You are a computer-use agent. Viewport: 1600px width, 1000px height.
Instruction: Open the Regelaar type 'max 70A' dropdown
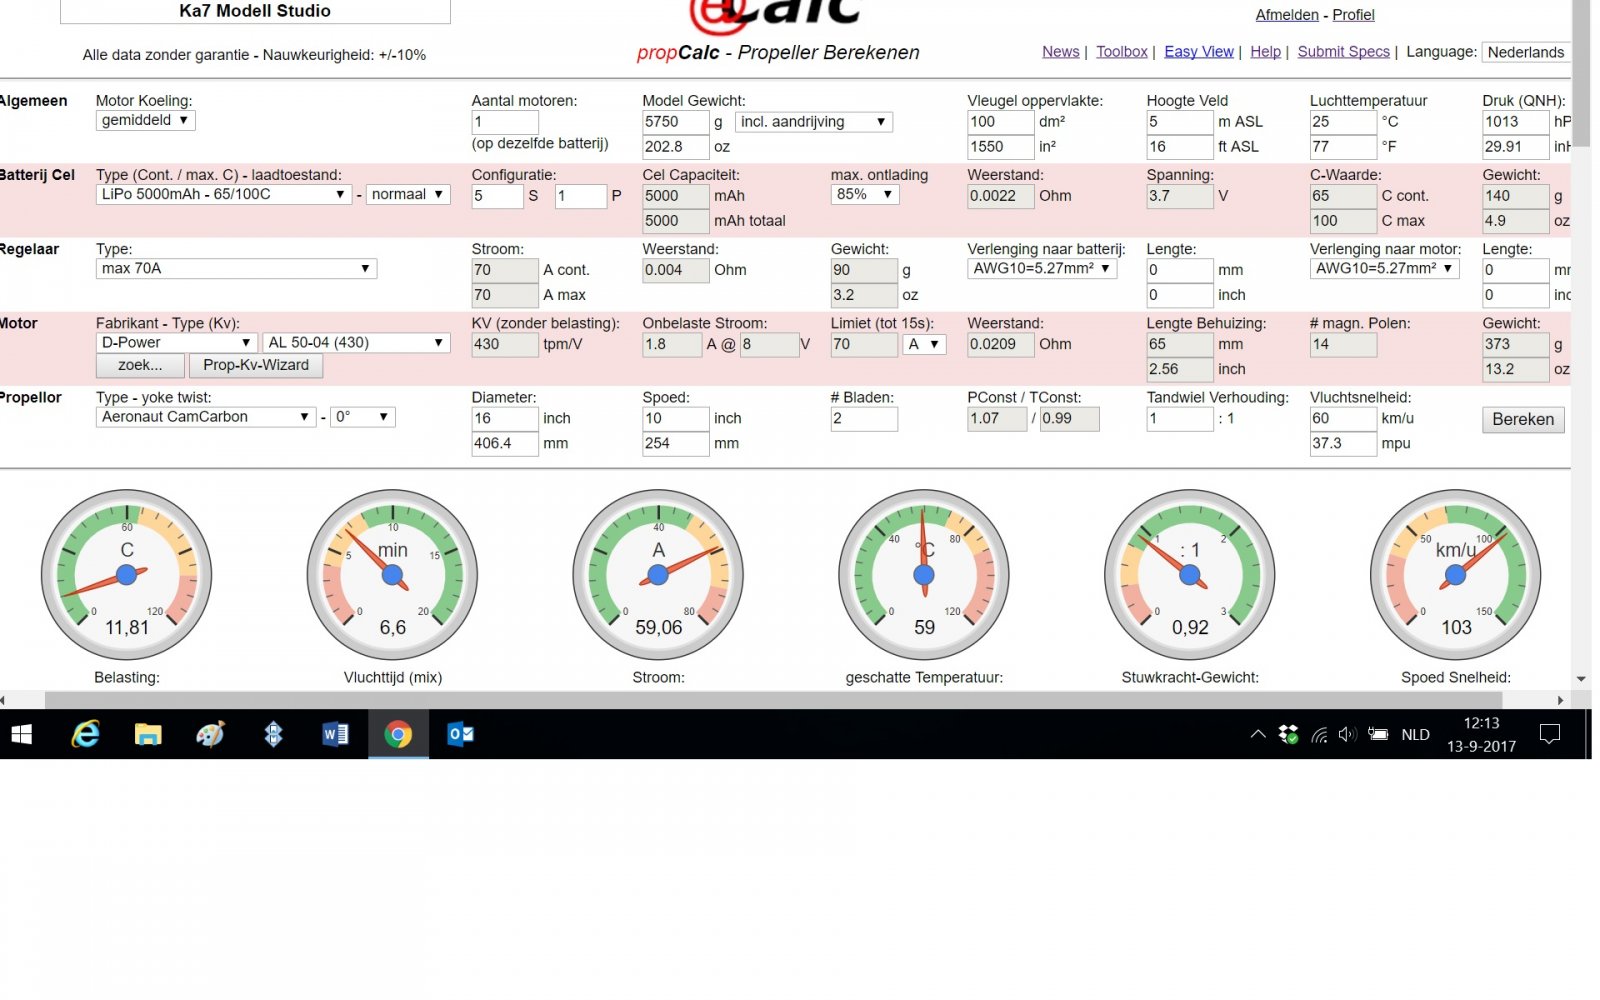click(x=236, y=268)
